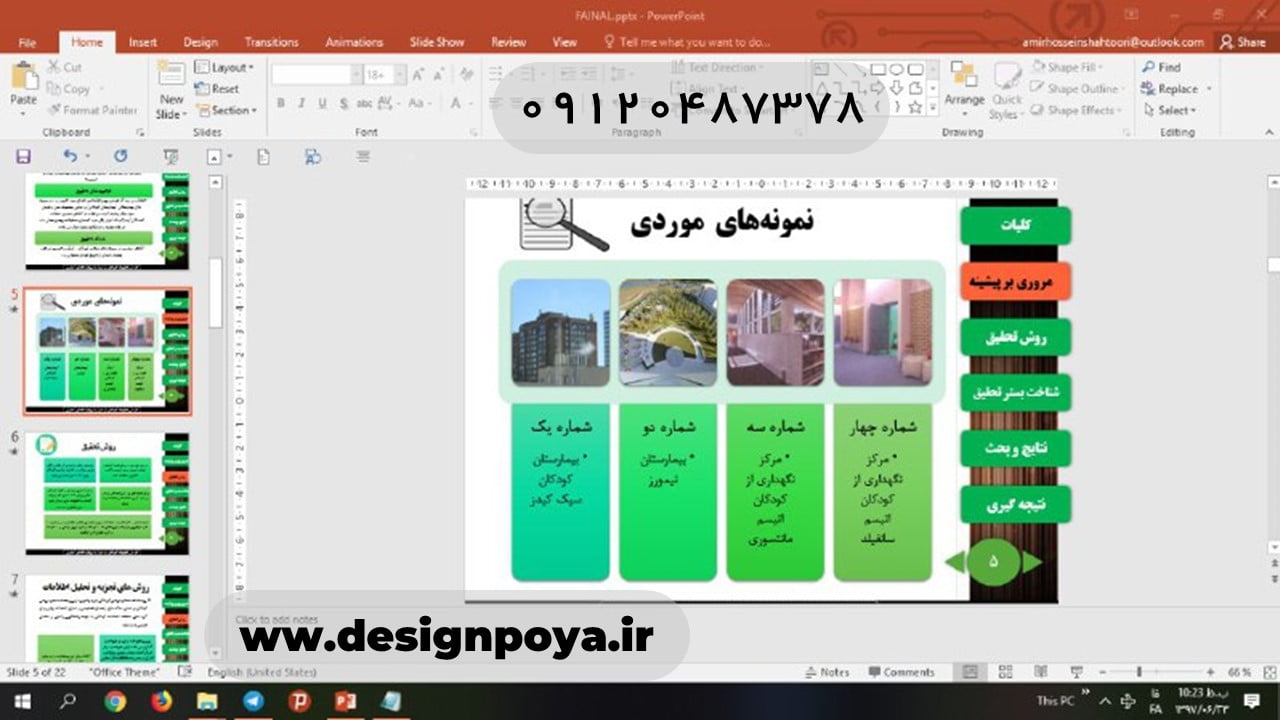
Task: Open the Insert ribbon tab
Action: [142, 42]
